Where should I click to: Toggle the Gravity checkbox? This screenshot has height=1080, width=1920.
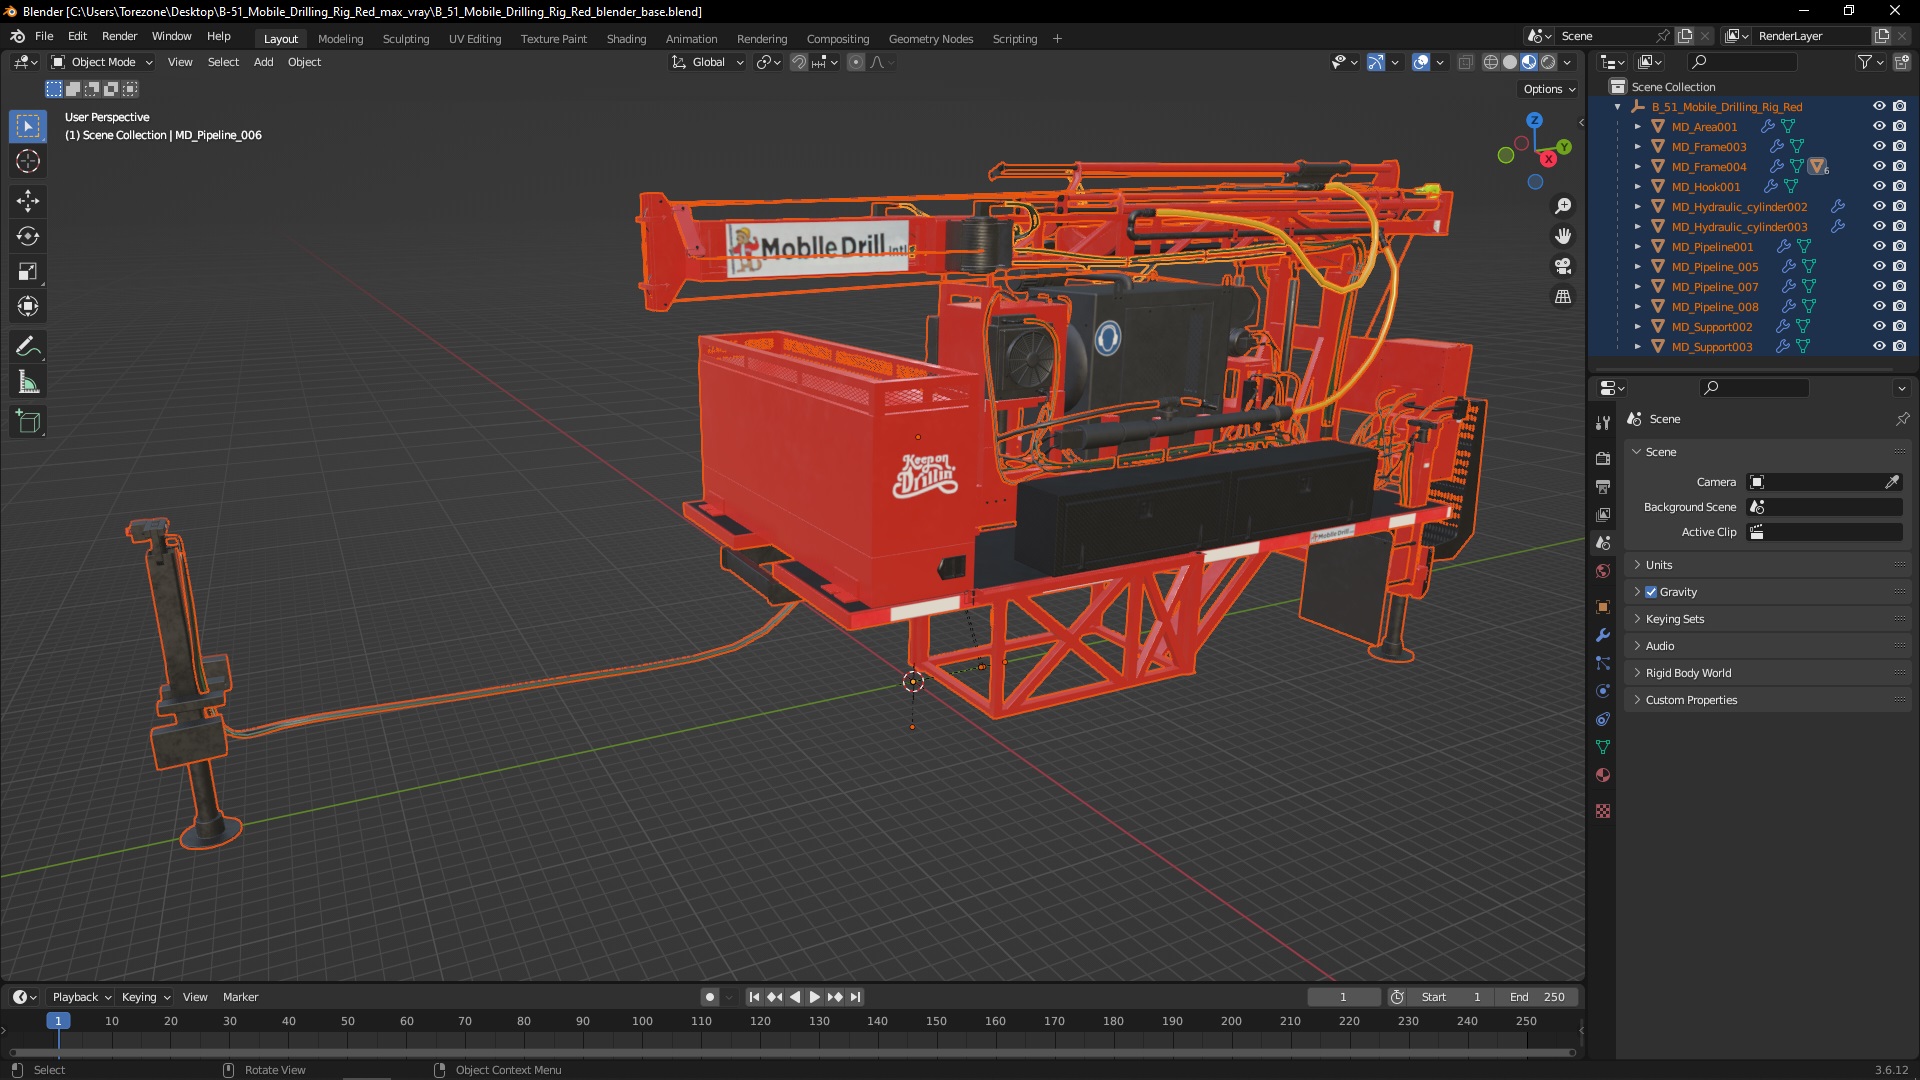click(1651, 592)
